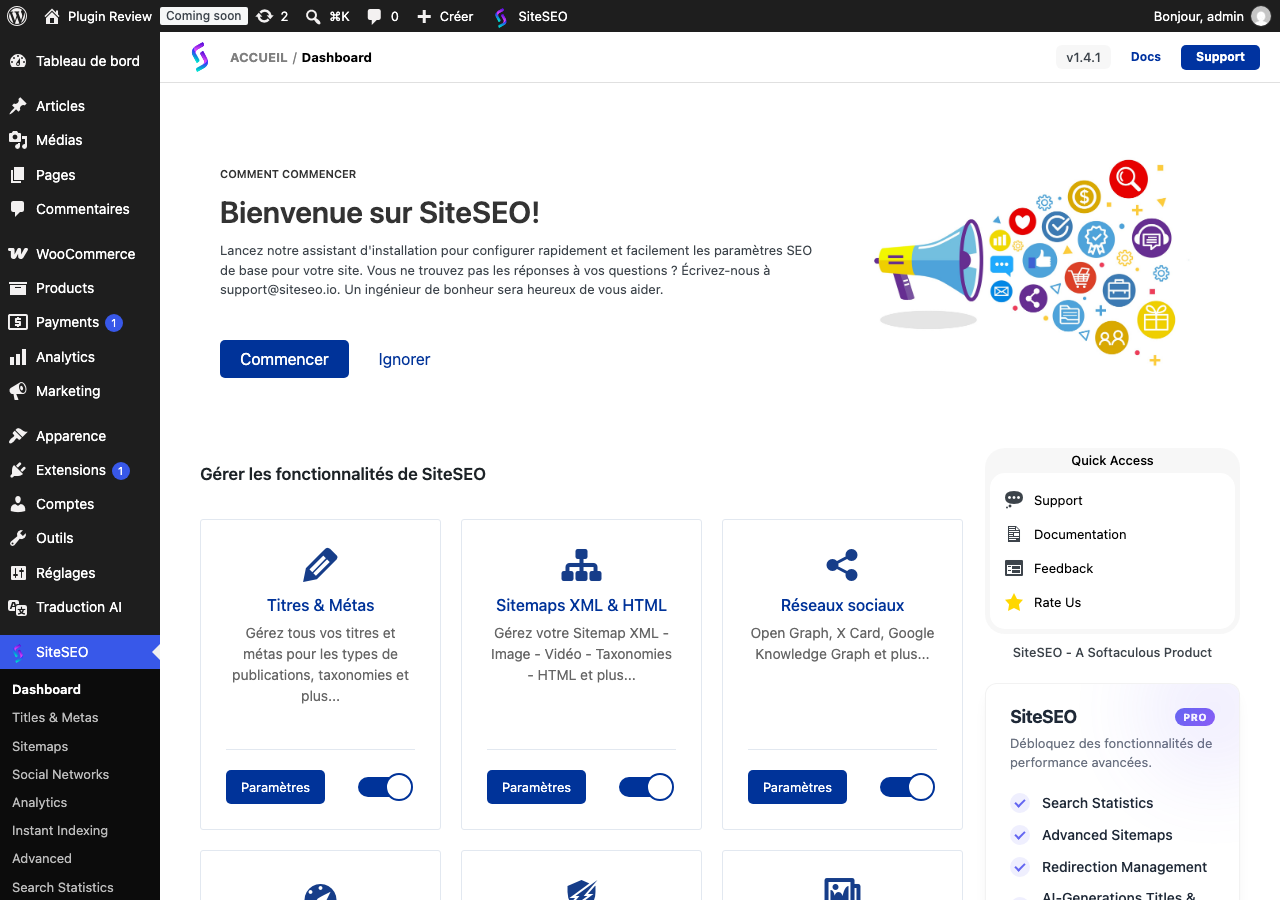Open Paramètres for Titres & Métas
The height and width of the screenshot is (900, 1280).
coord(275,787)
